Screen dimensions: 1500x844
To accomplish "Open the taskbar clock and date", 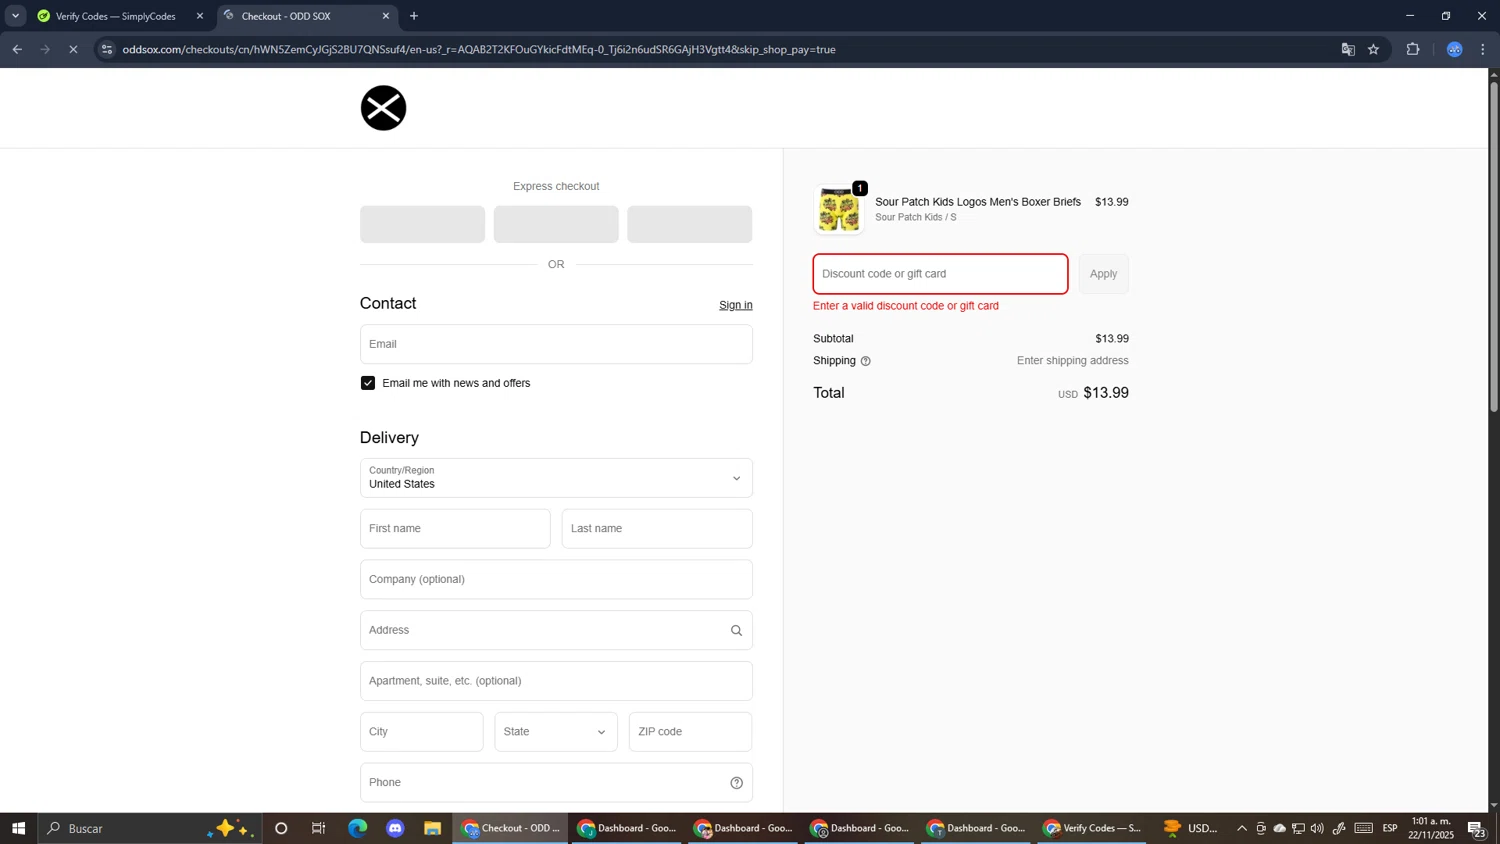I will [x=1431, y=828].
